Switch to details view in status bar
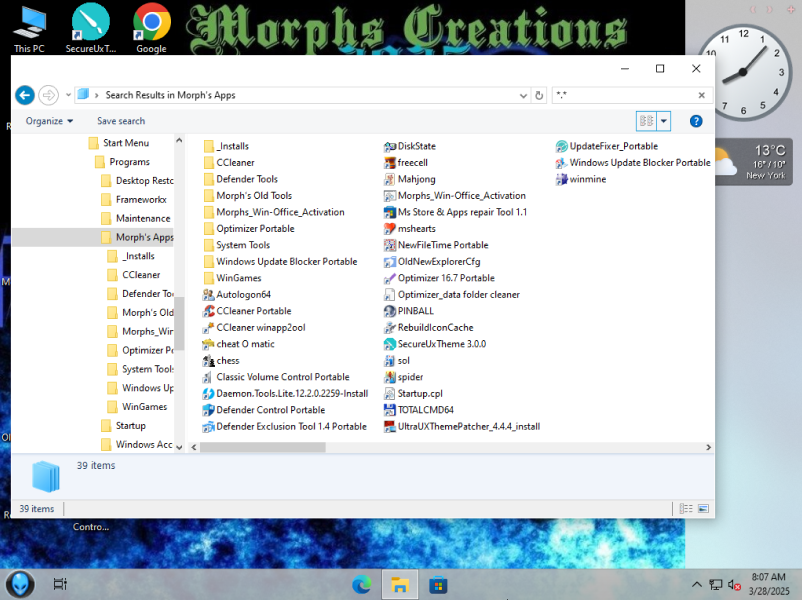Image resolution: width=802 pixels, height=600 pixels. coord(686,508)
